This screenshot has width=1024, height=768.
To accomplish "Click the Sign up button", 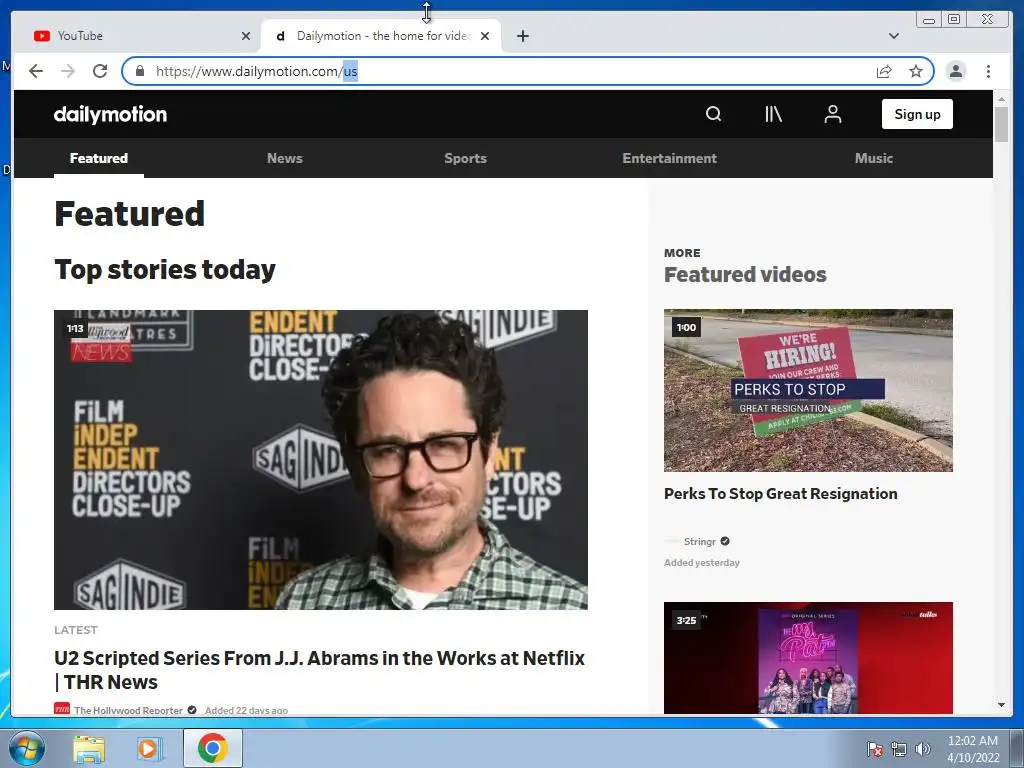I will coord(917,114).
